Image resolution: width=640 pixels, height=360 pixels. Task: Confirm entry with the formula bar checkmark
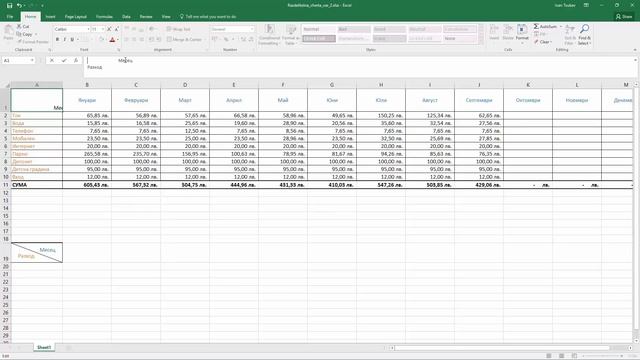pos(64,60)
